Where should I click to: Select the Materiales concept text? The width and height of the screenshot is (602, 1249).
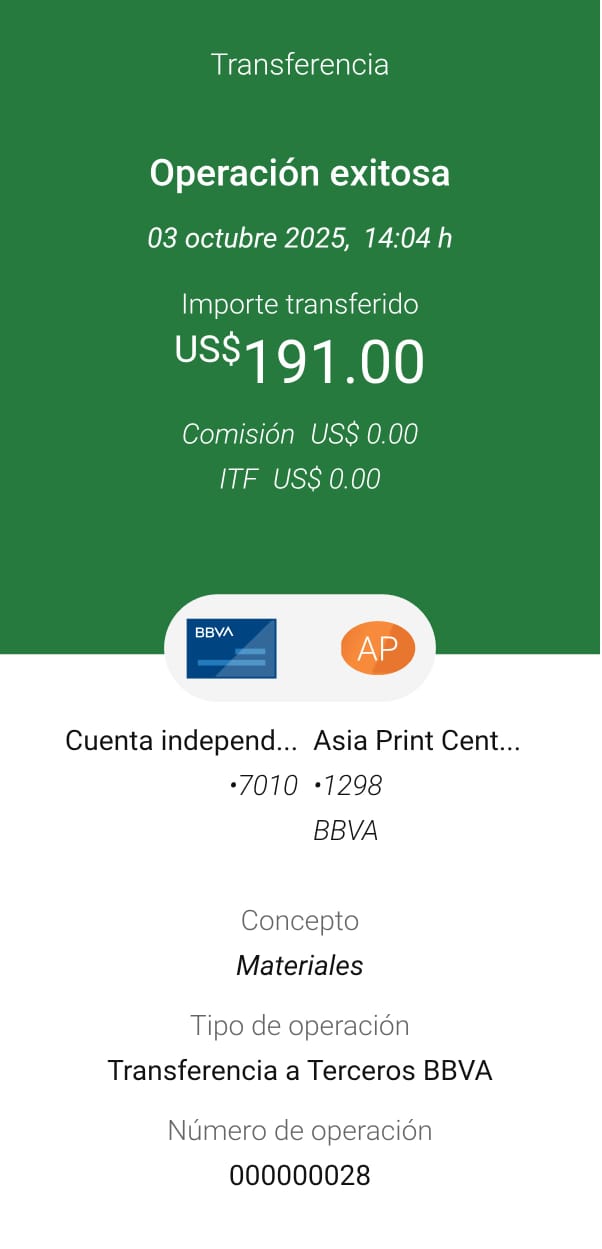pyautogui.click(x=300, y=966)
